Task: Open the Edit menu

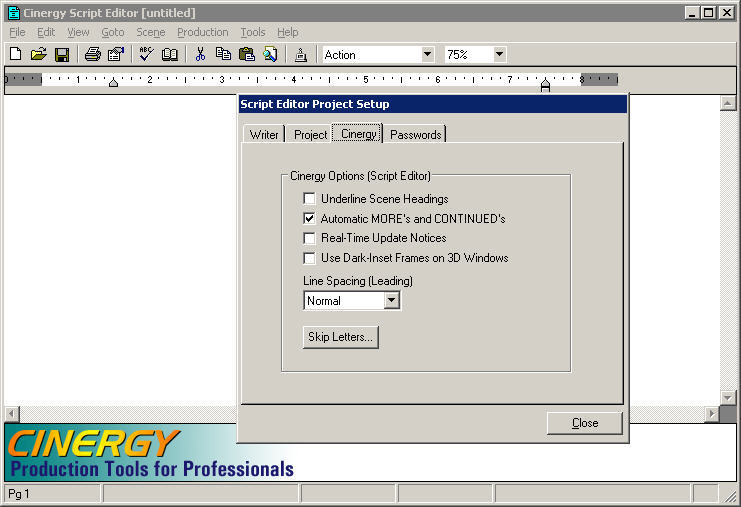Action: coord(46,32)
